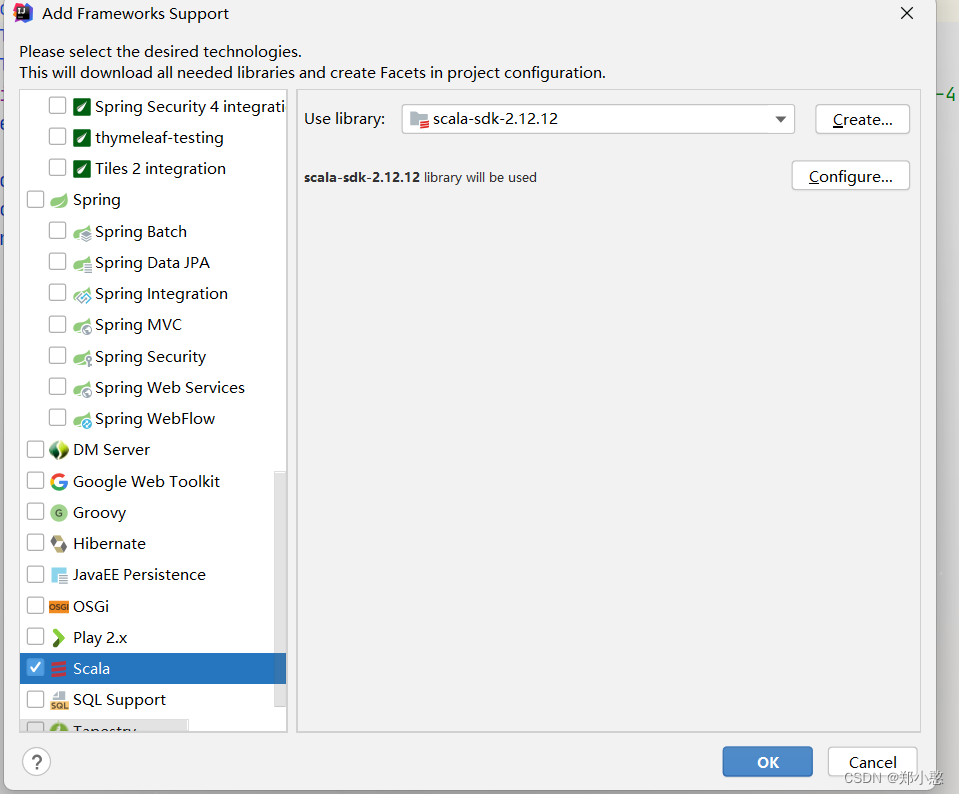This screenshot has width=959, height=794.
Task: Click the thymeleaf-testing green icon
Action: [82, 138]
